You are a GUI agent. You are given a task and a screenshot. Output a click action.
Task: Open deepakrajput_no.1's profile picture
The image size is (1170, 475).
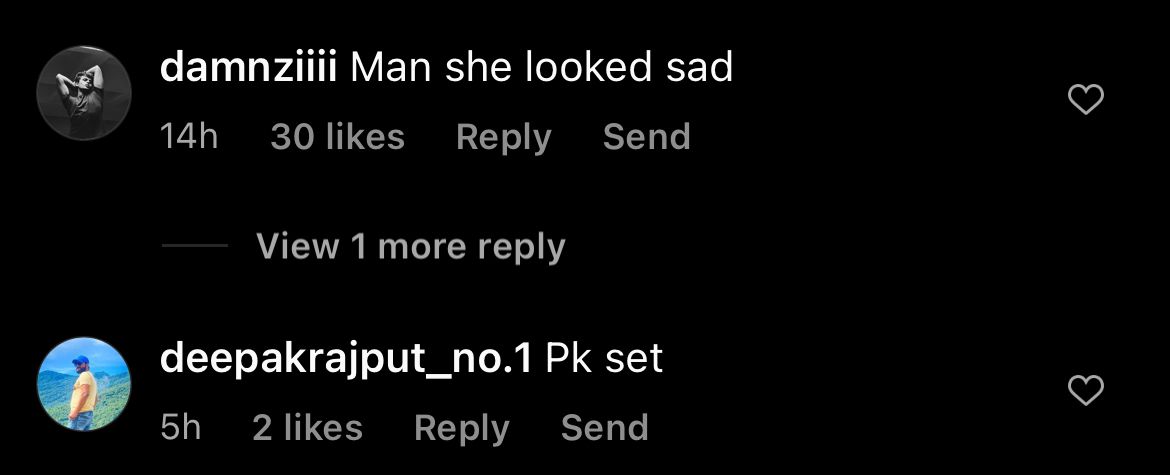84,384
